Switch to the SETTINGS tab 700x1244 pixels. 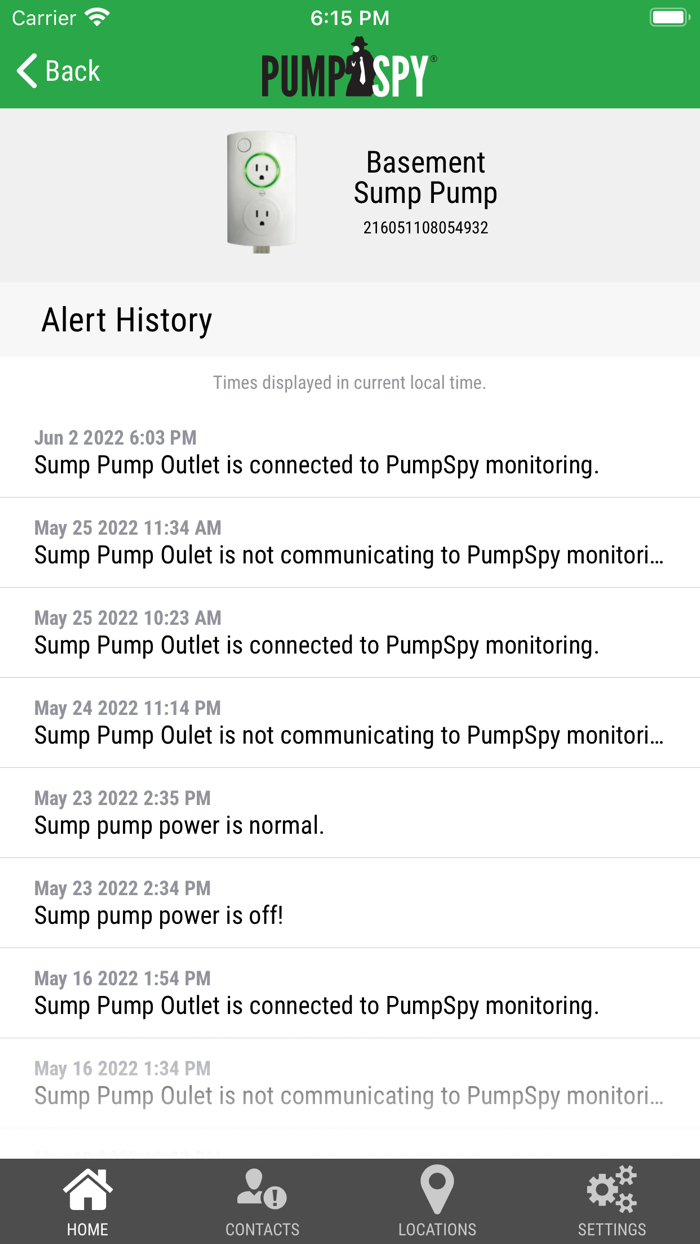611,1200
